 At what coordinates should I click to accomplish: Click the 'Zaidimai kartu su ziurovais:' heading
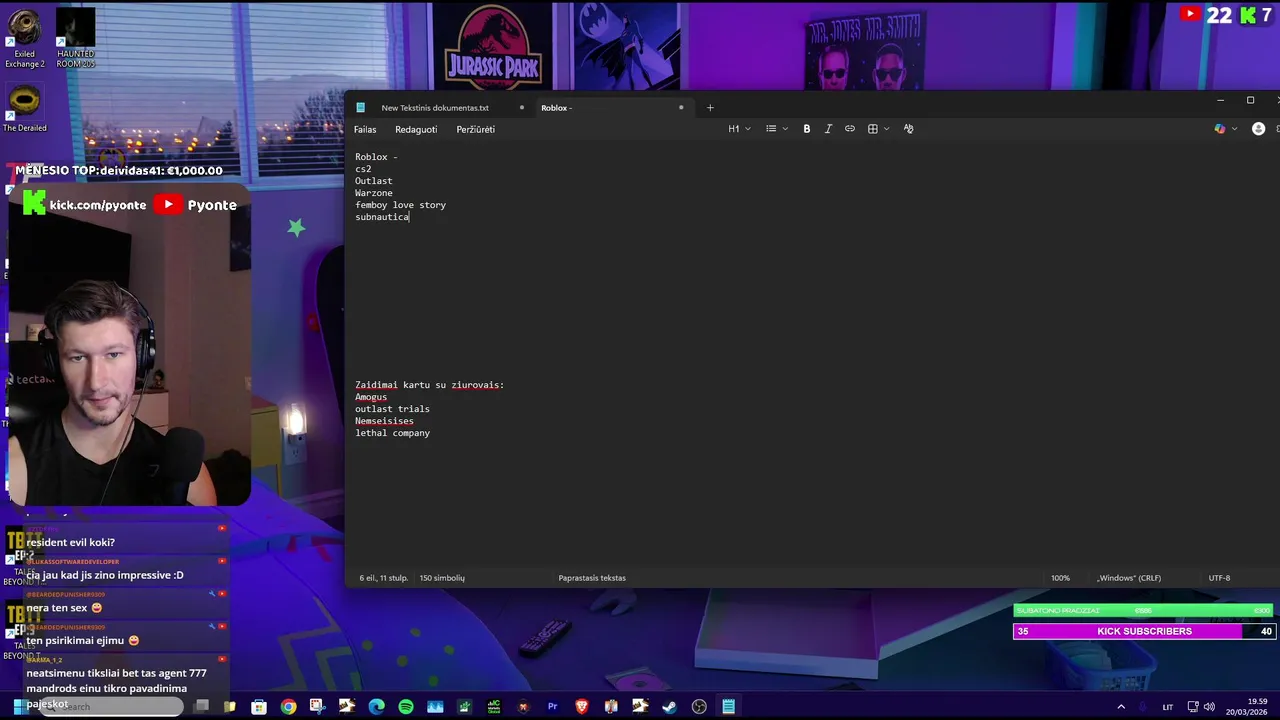[429, 385]
